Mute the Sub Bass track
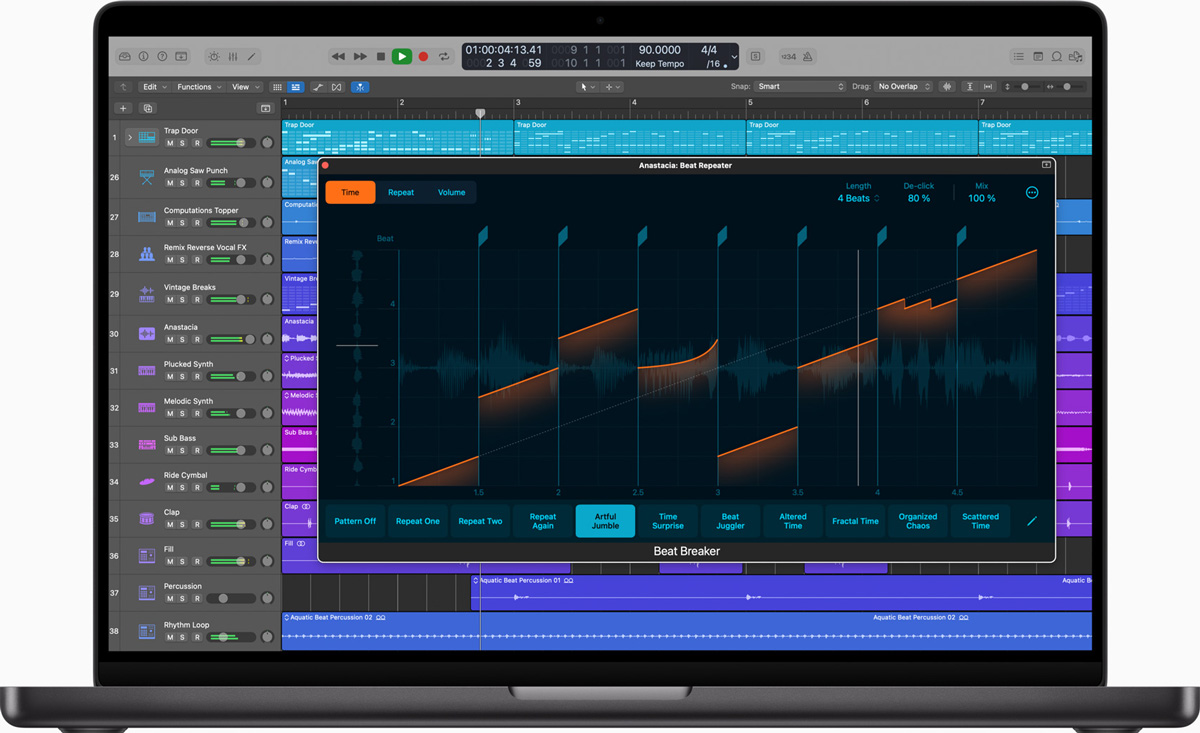 coord(170,451)
